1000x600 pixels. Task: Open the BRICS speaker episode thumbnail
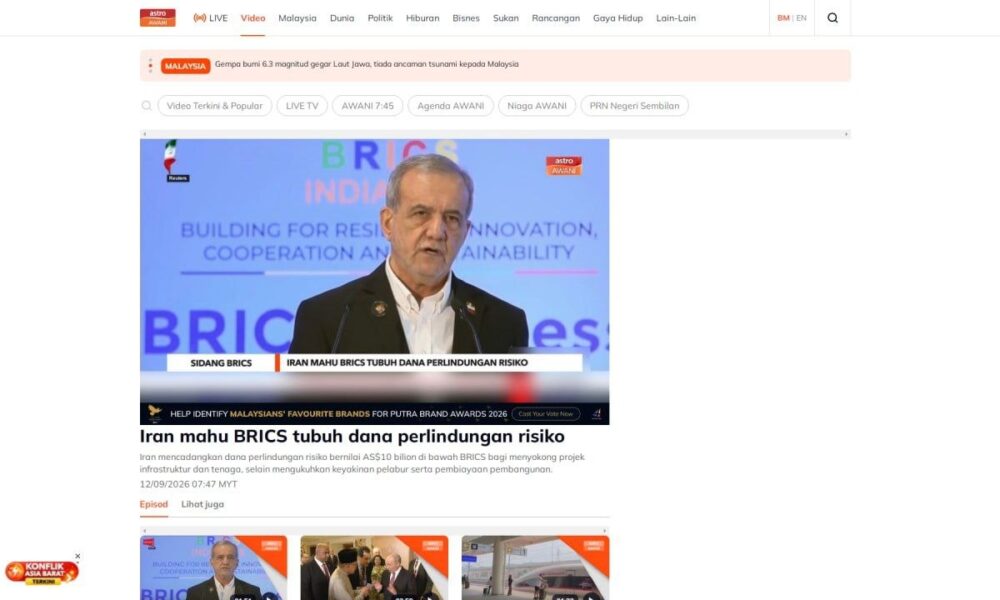(214, 567)
